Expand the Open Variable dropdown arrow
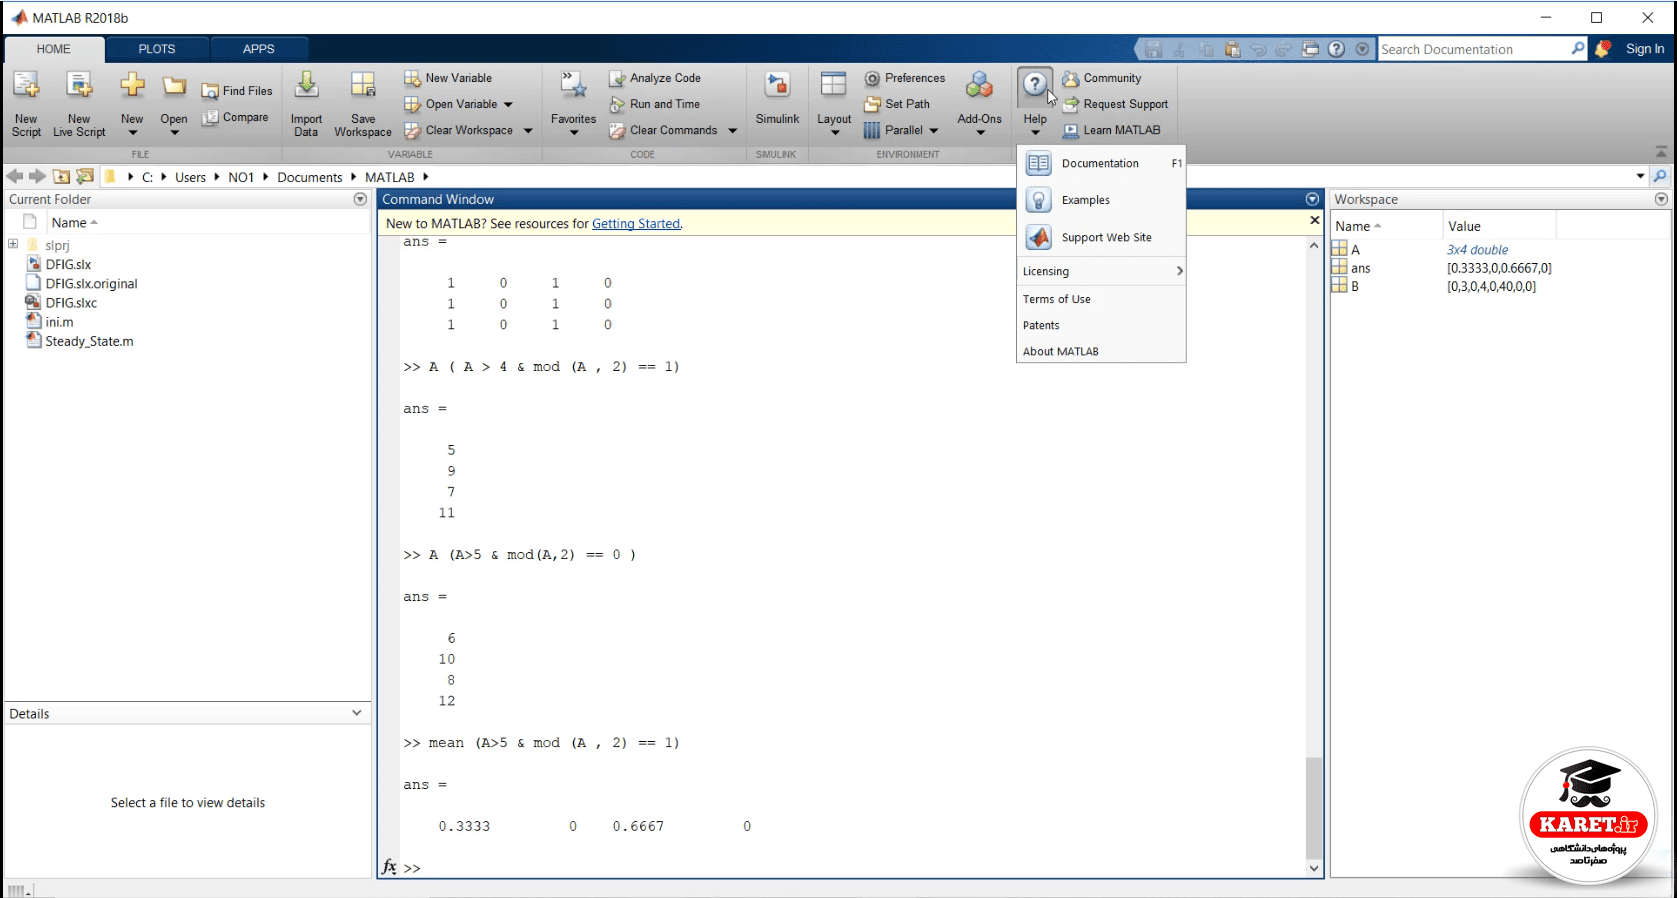This screenshot has height=898, width=1677. point(508,104)
